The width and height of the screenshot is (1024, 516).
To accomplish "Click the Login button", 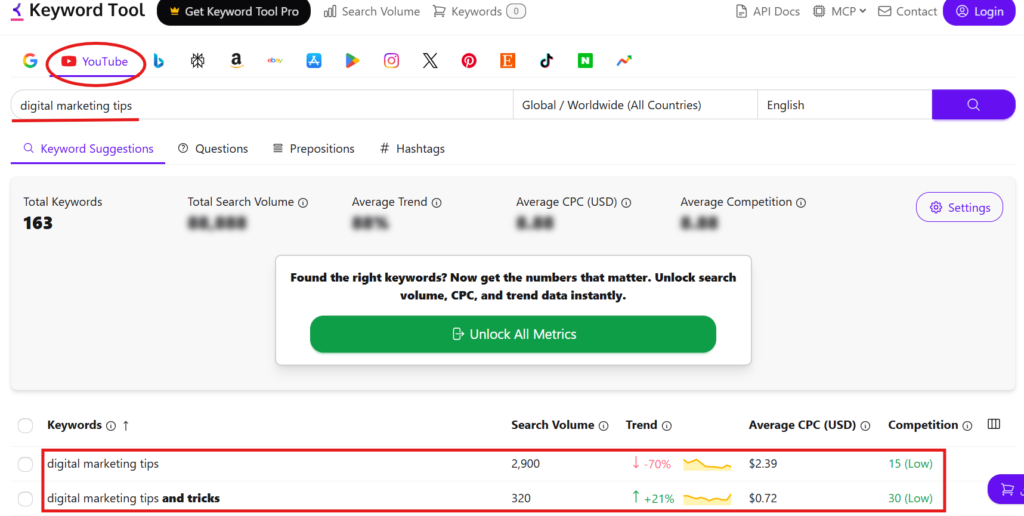I will (980, 12).
